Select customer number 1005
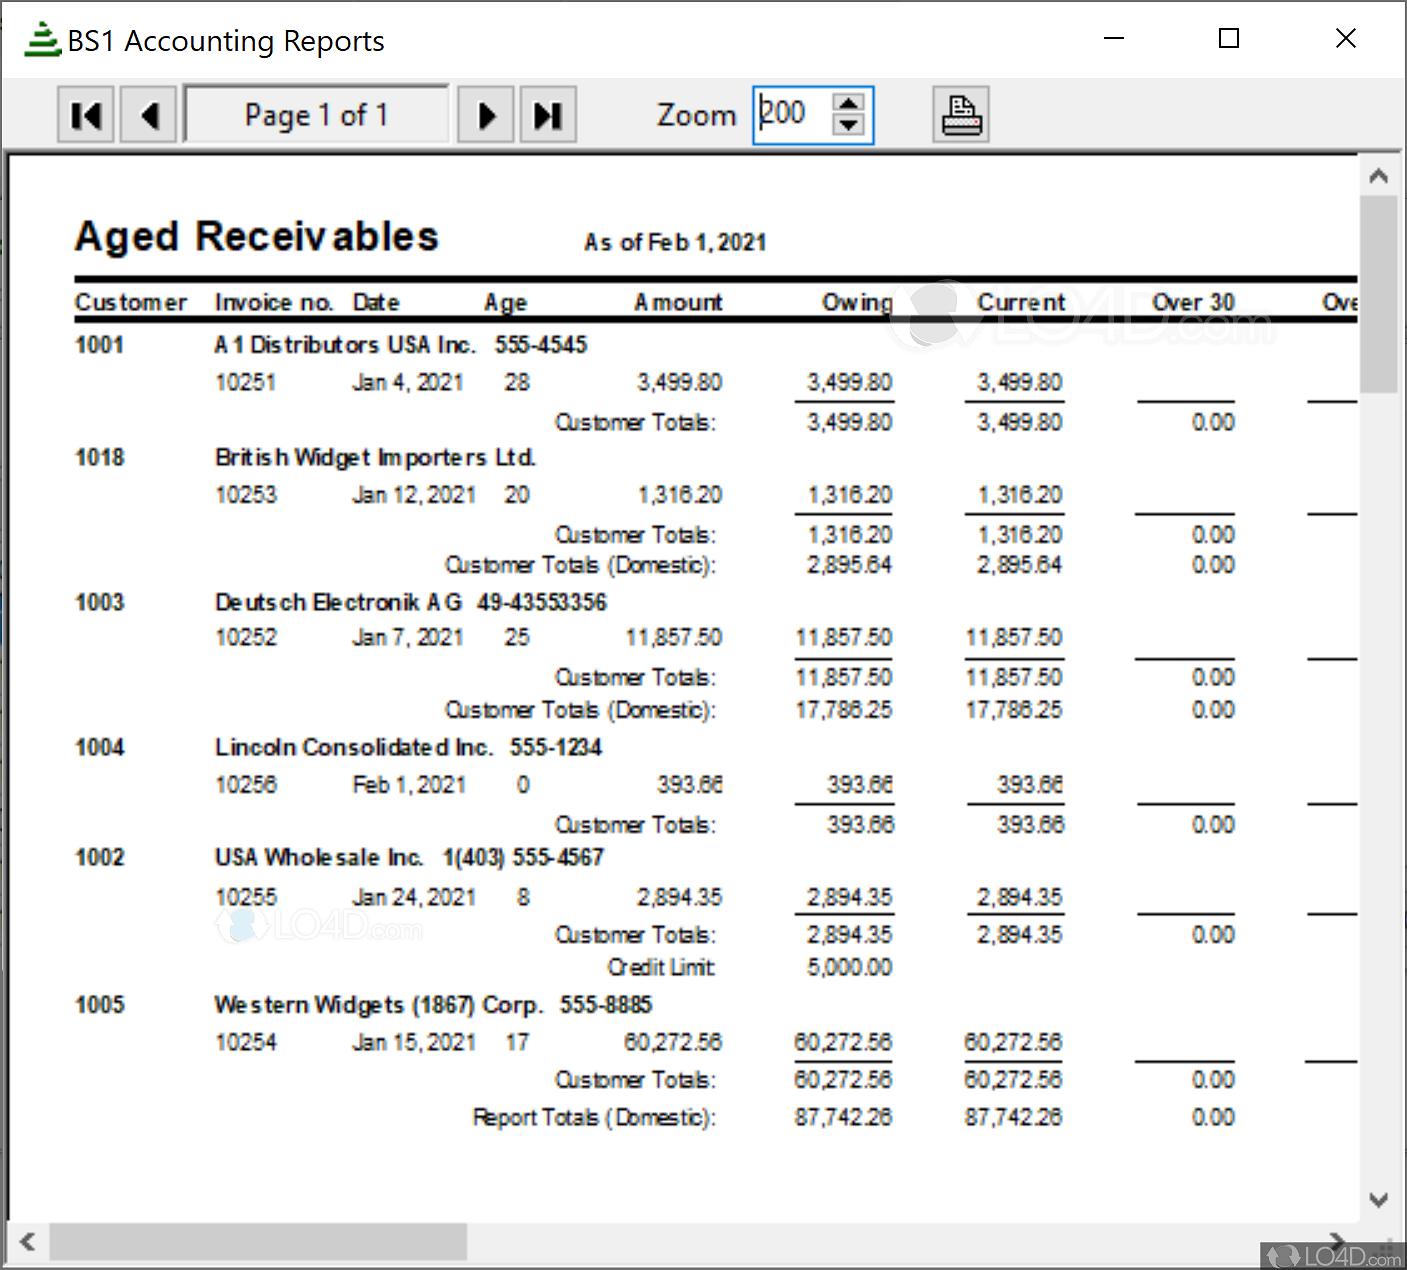Image resolution: width=1407 pixels, height=1270 pixels. [100, 1004]
